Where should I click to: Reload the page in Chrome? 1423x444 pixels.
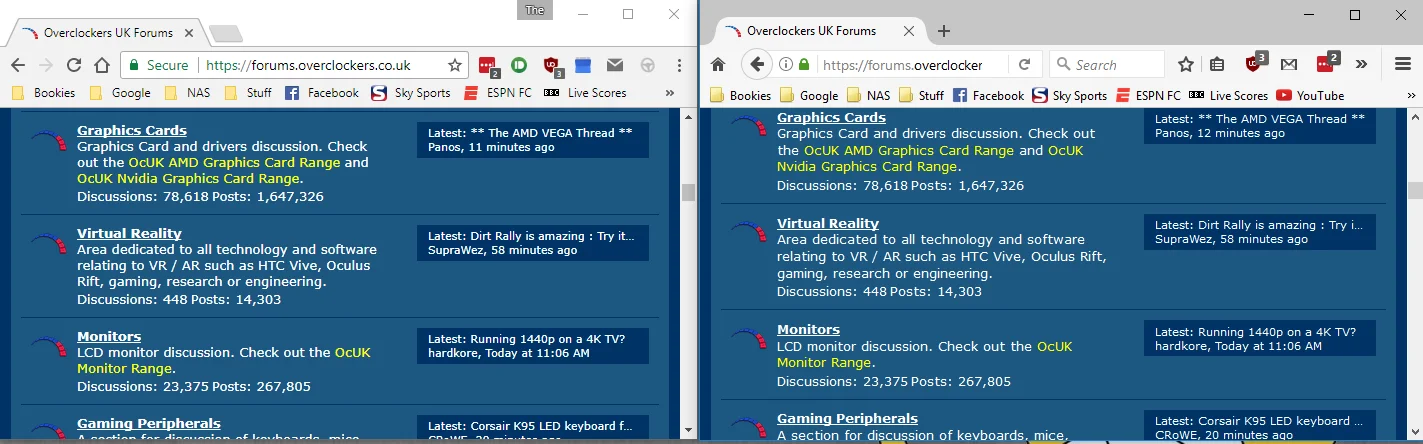click(x=73, y=65)
